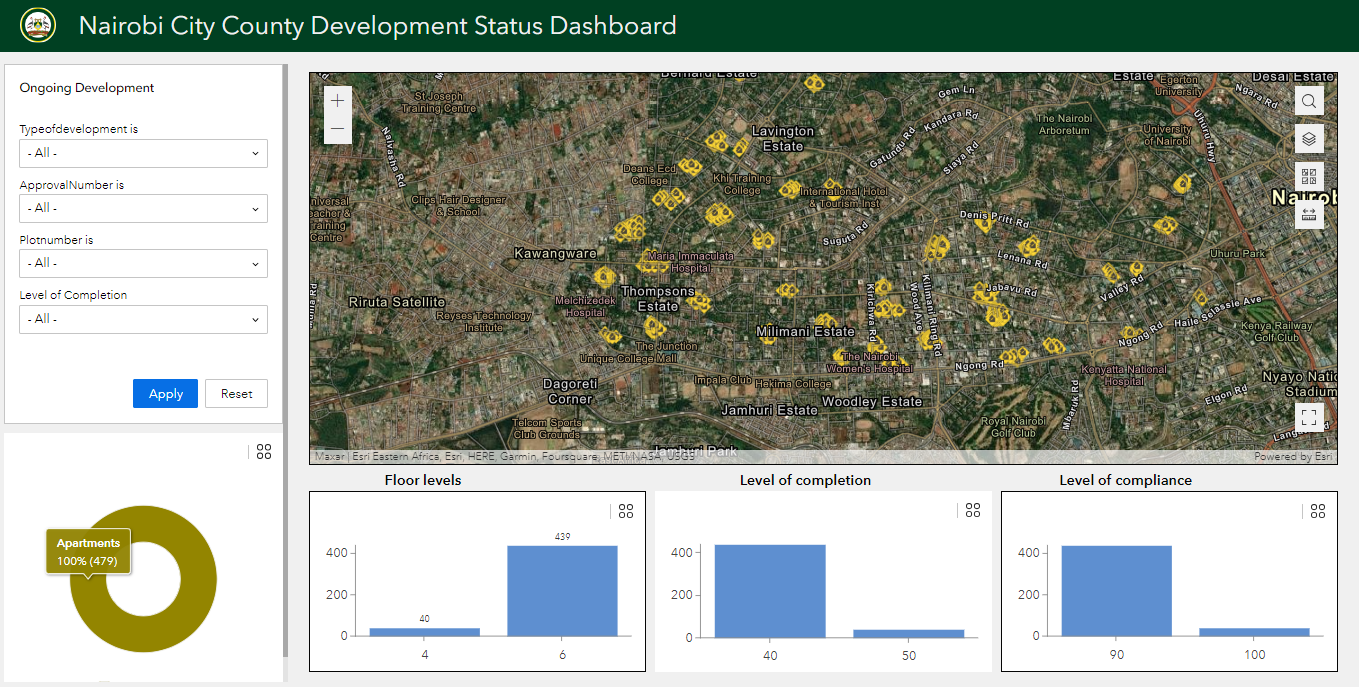The image size is (1359, 687).
Task: Activate the map measurement tool
Action: click(1309, 214)
